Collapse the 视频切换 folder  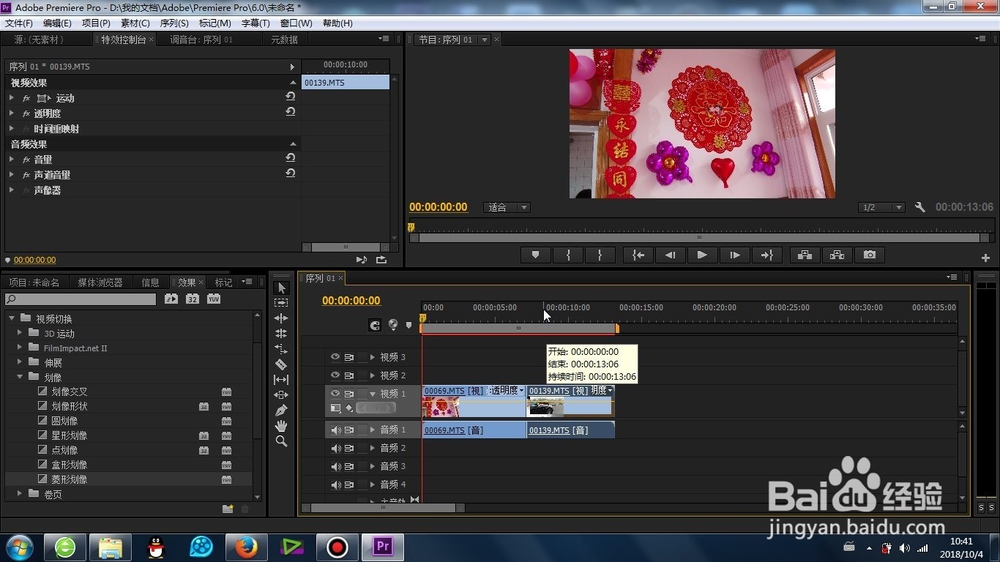(11, 318)
